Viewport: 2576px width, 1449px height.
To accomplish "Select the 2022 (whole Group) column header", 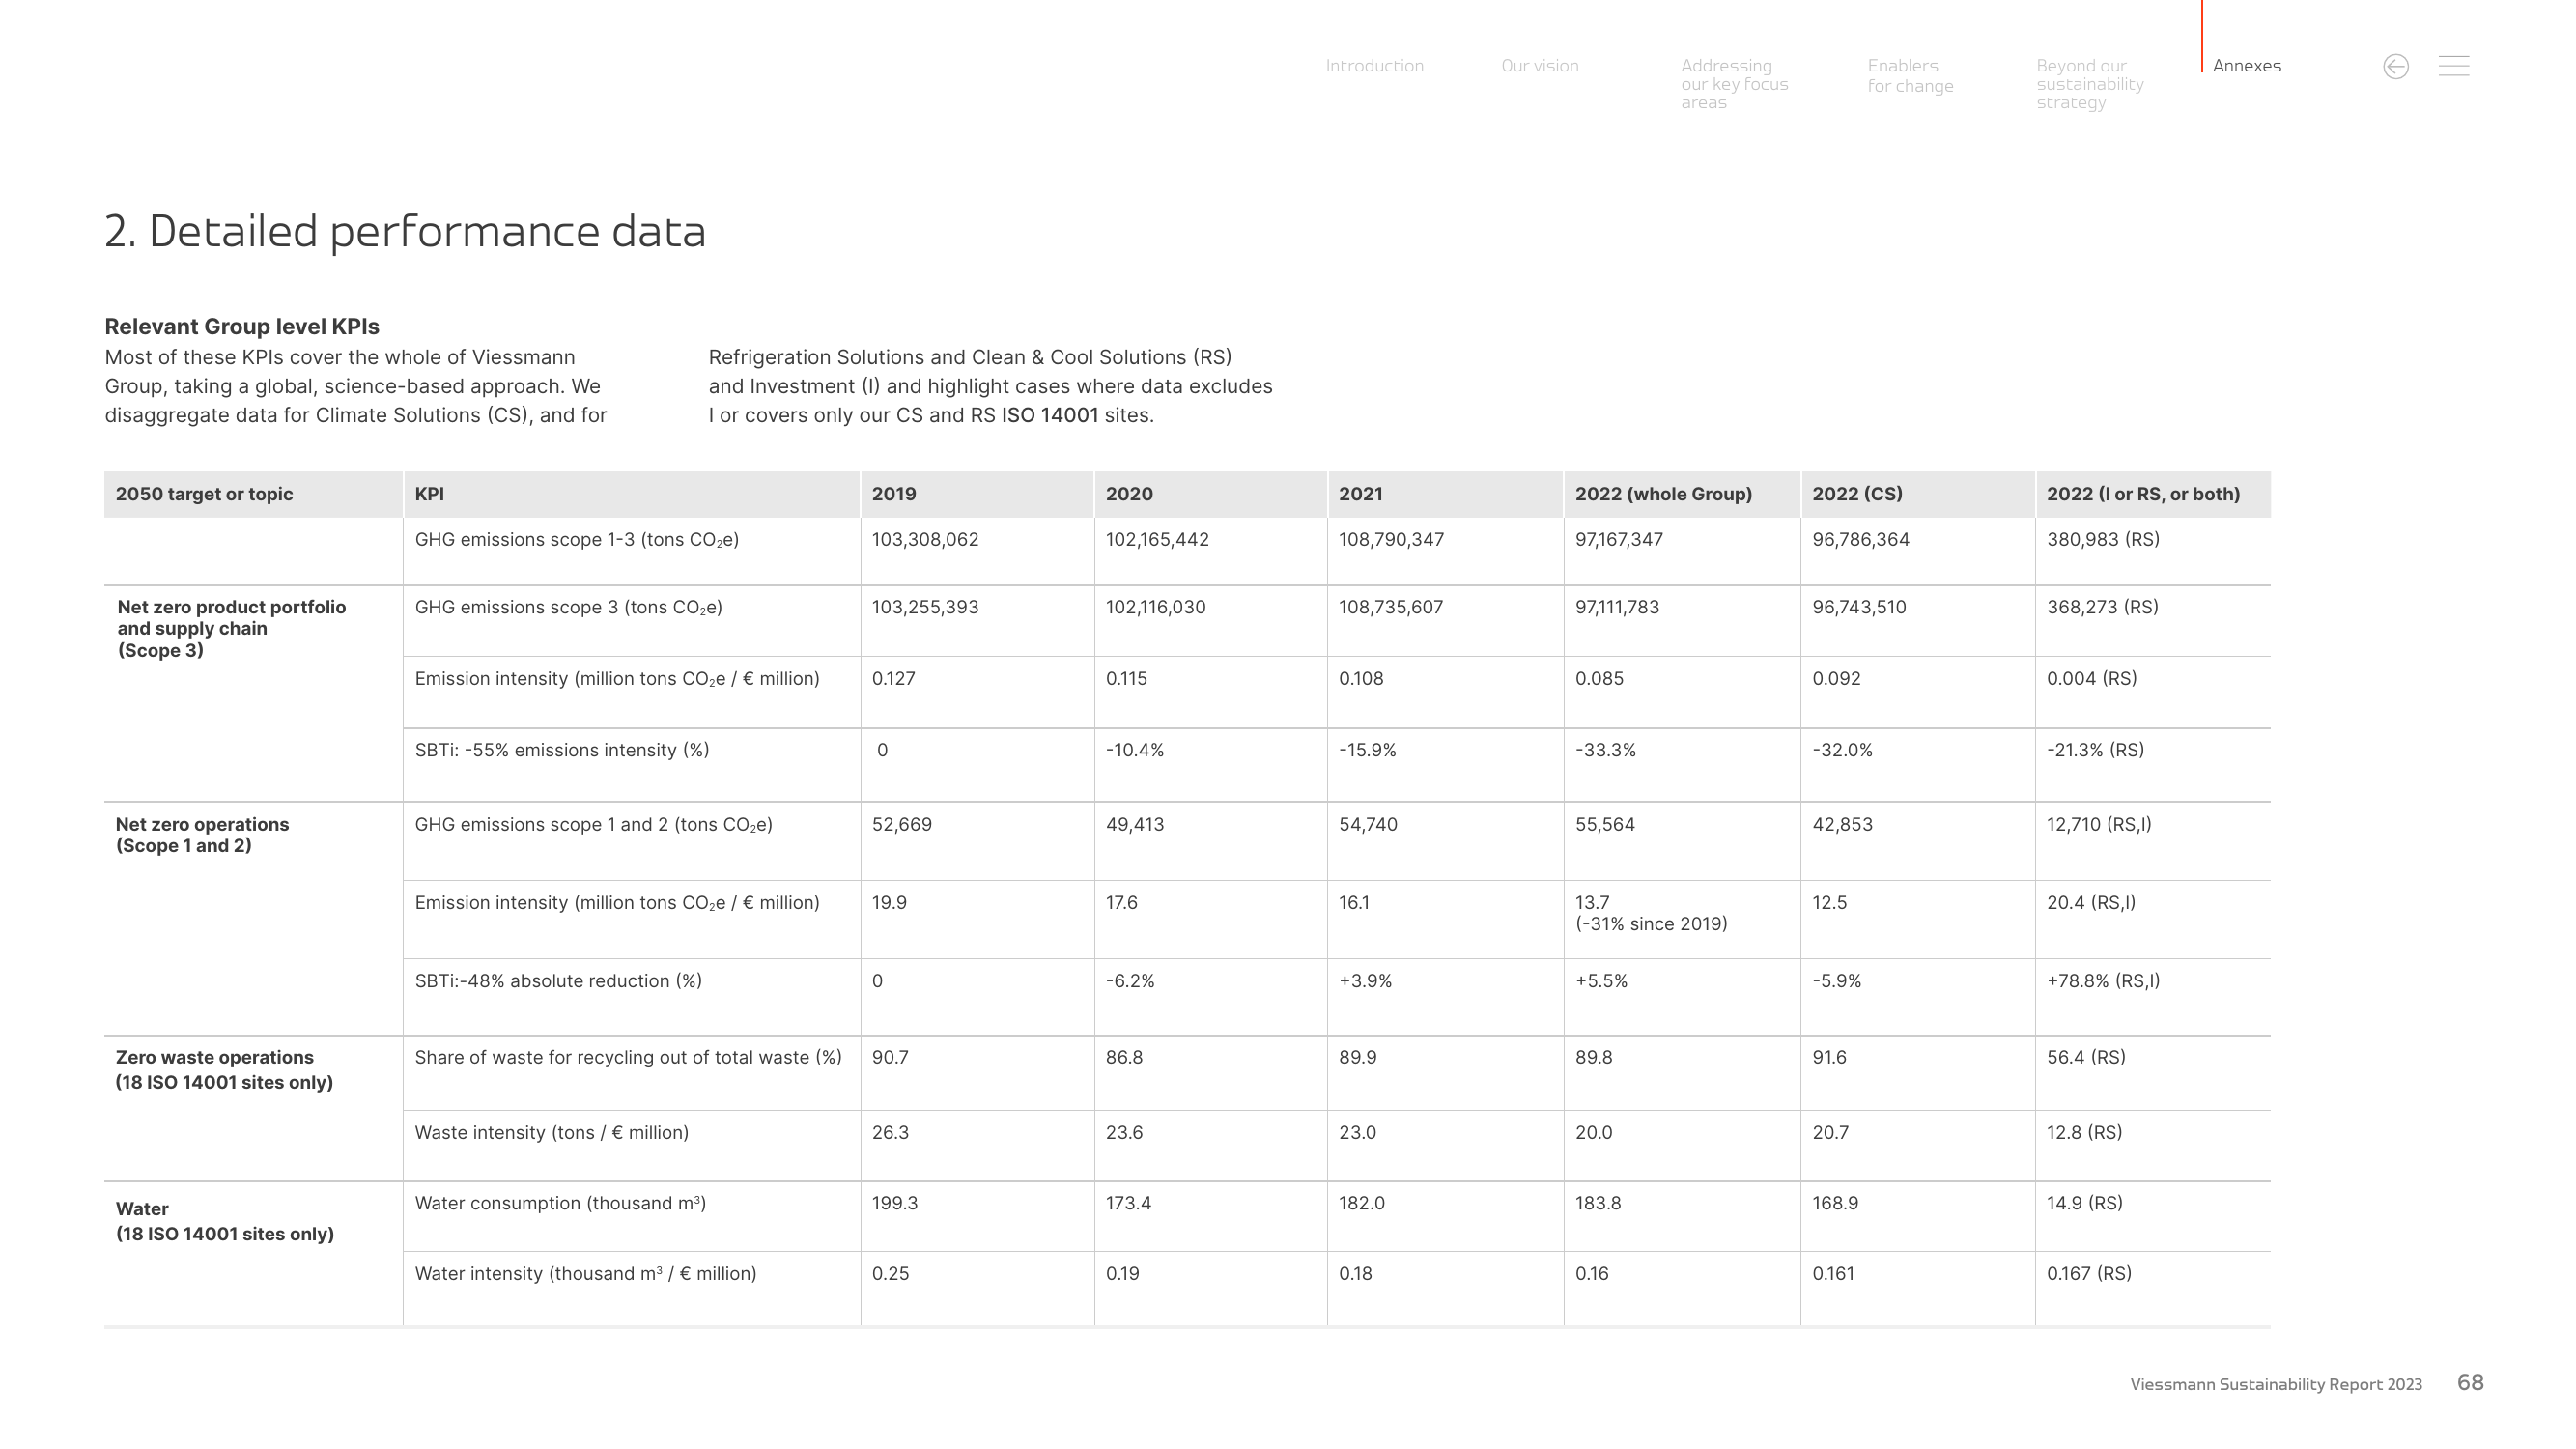I will (1663, 494).
